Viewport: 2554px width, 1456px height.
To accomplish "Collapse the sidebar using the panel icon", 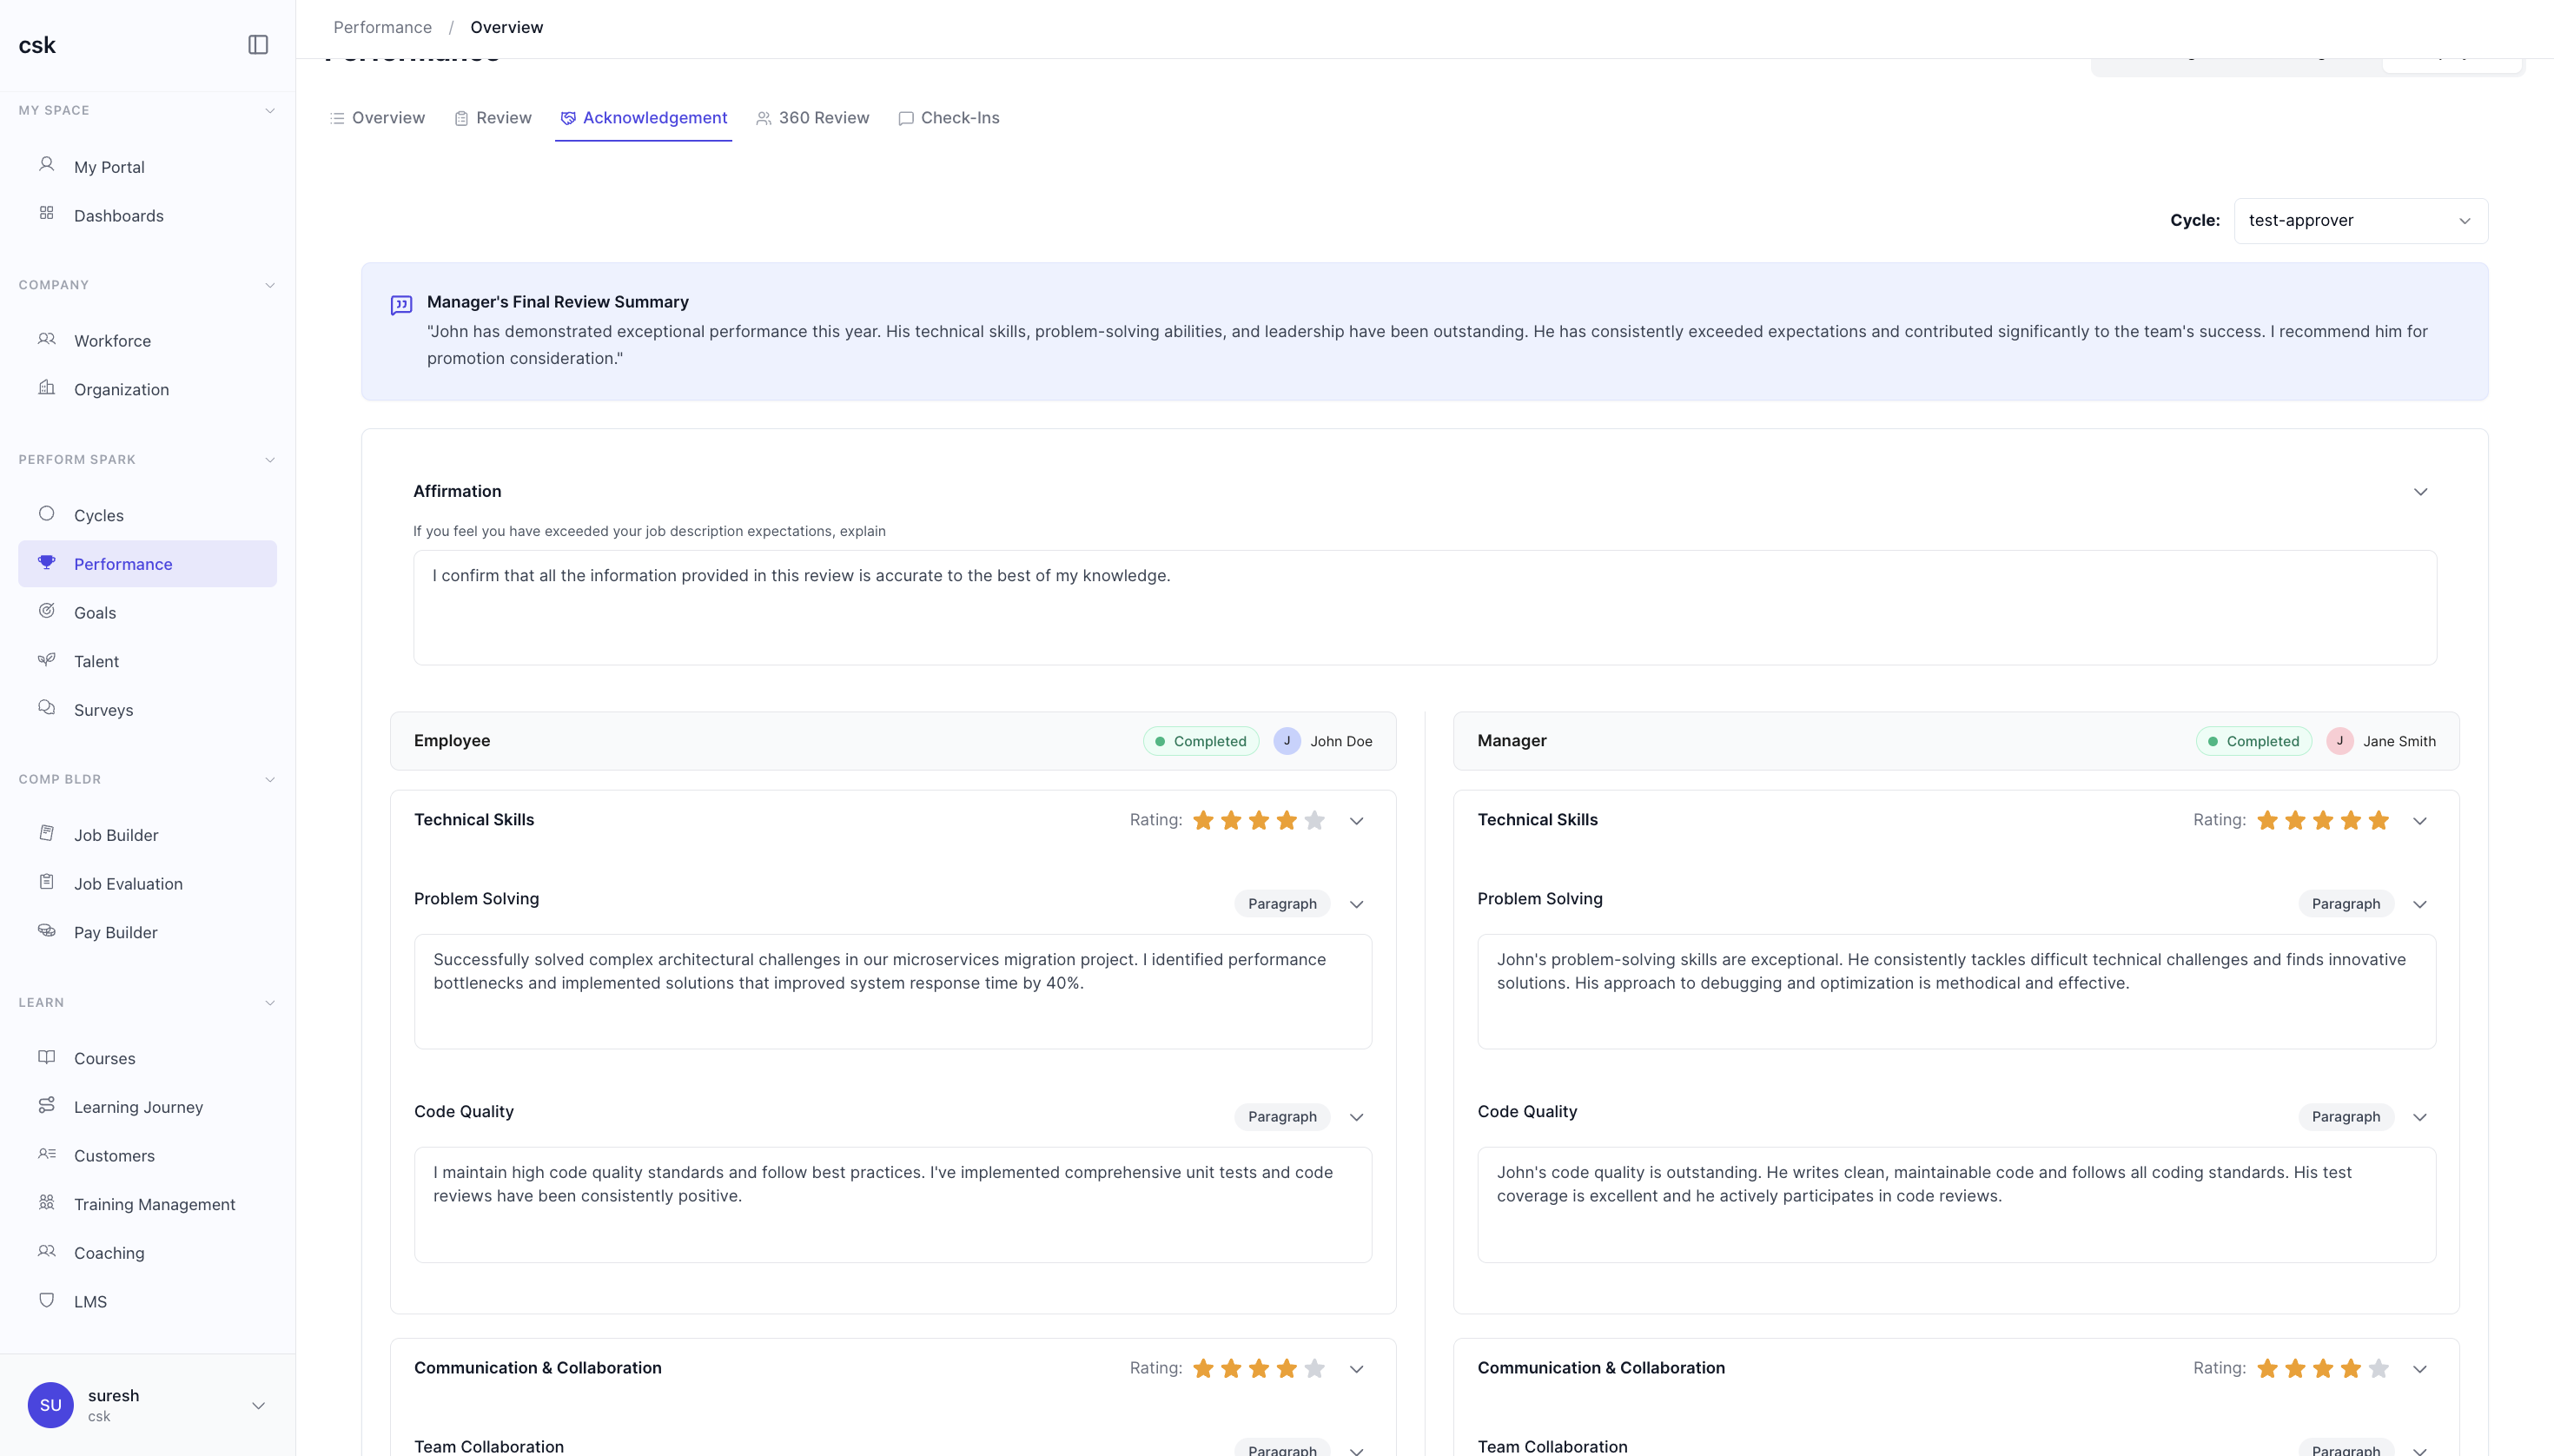I will pos(259,44).
